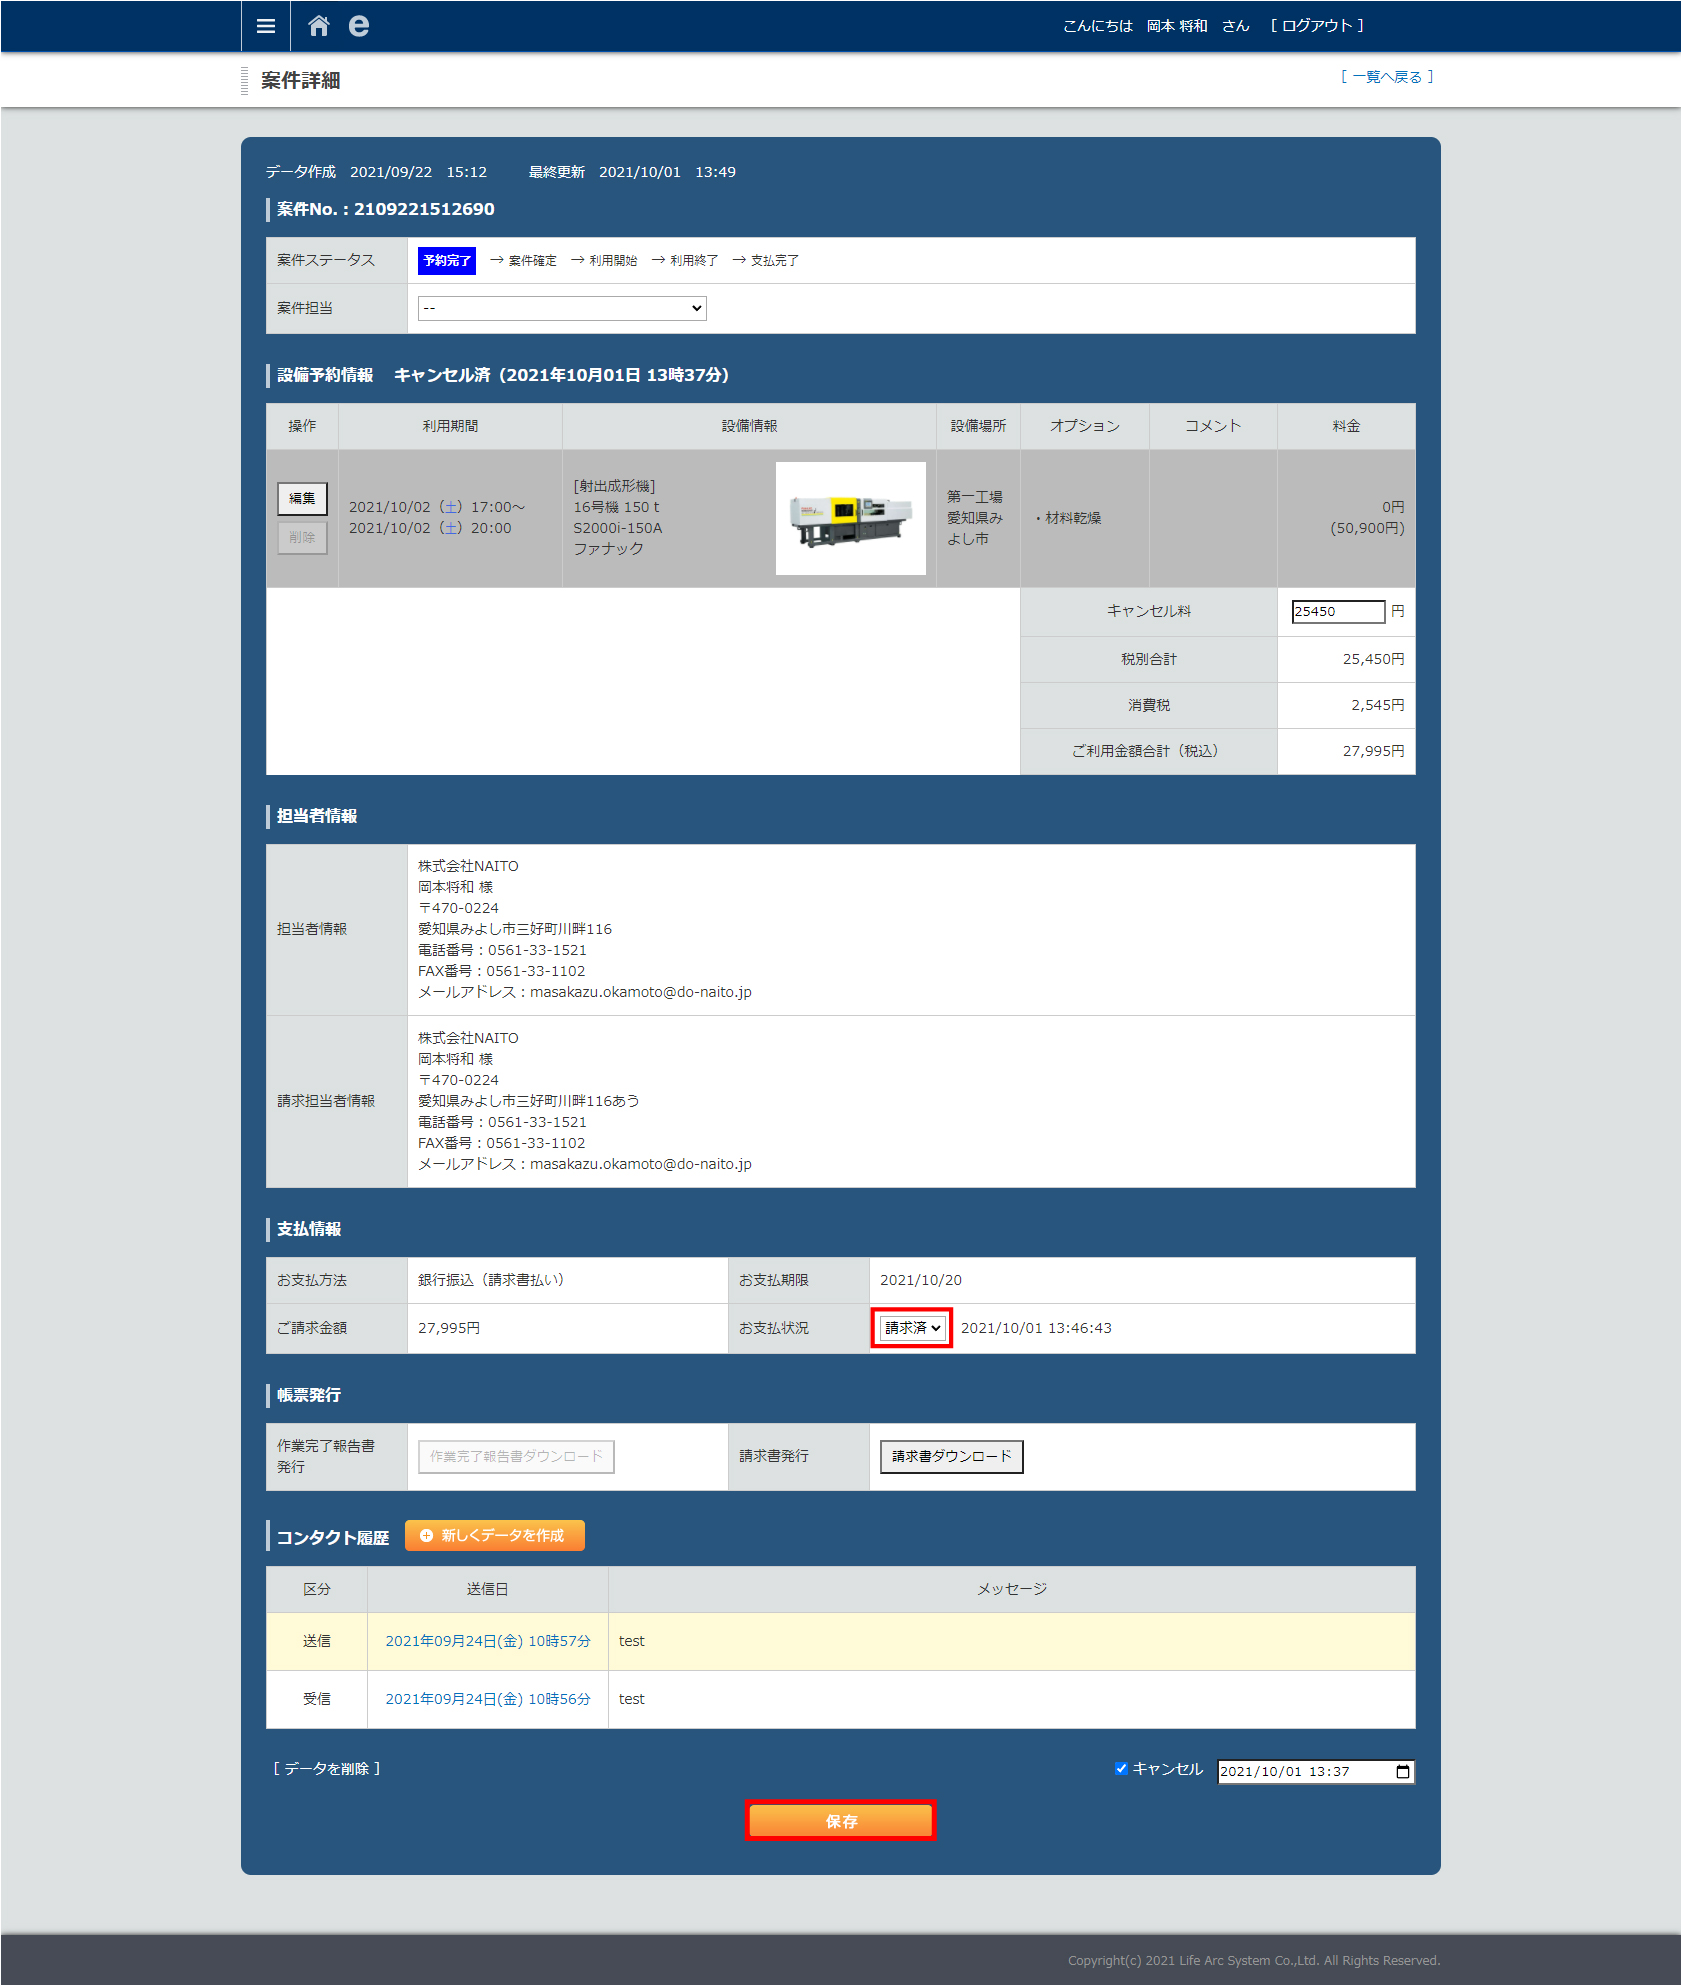Open the 10時57分 sent contact entry

[x=487, y=1641]
